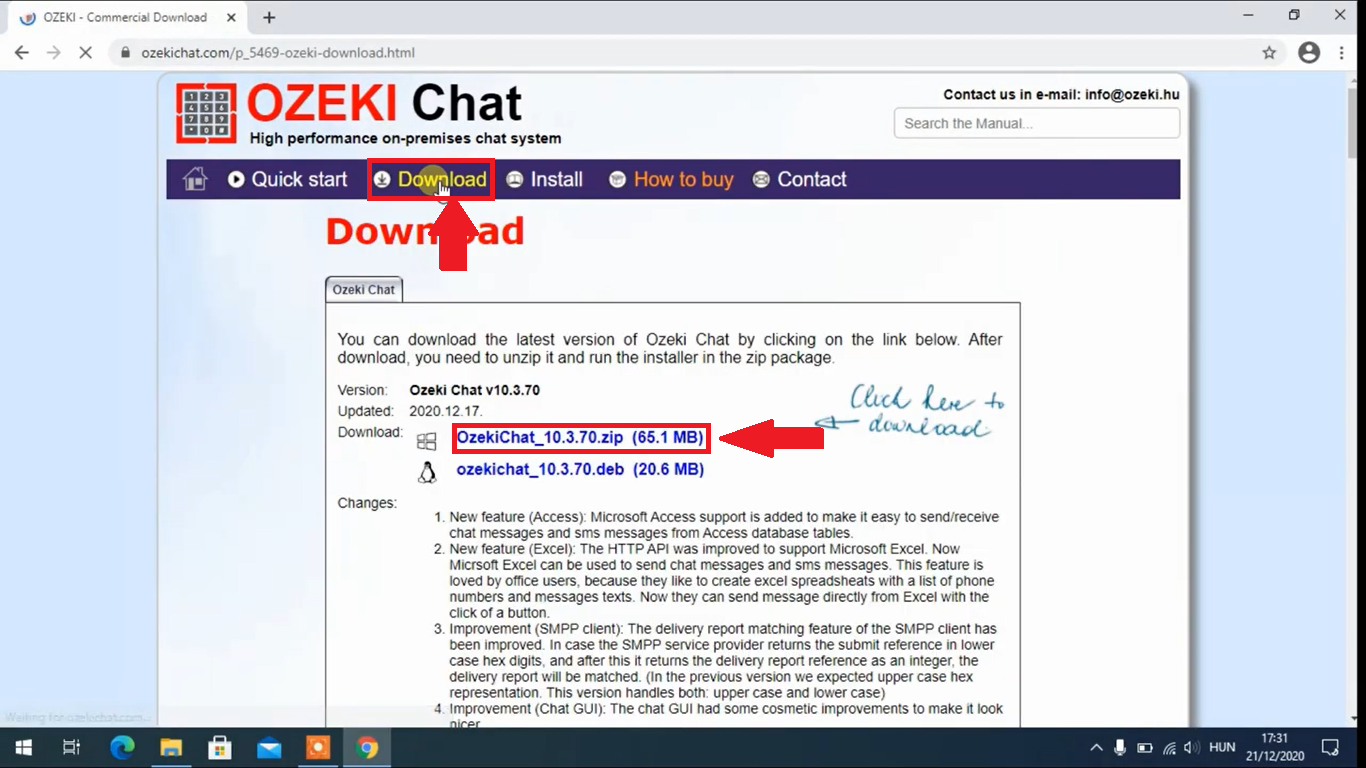Image resolution: width=1366 pixels, height=768 pixels.
Task: Open File Explorer from the taskbar
Action: click(171, 747)
